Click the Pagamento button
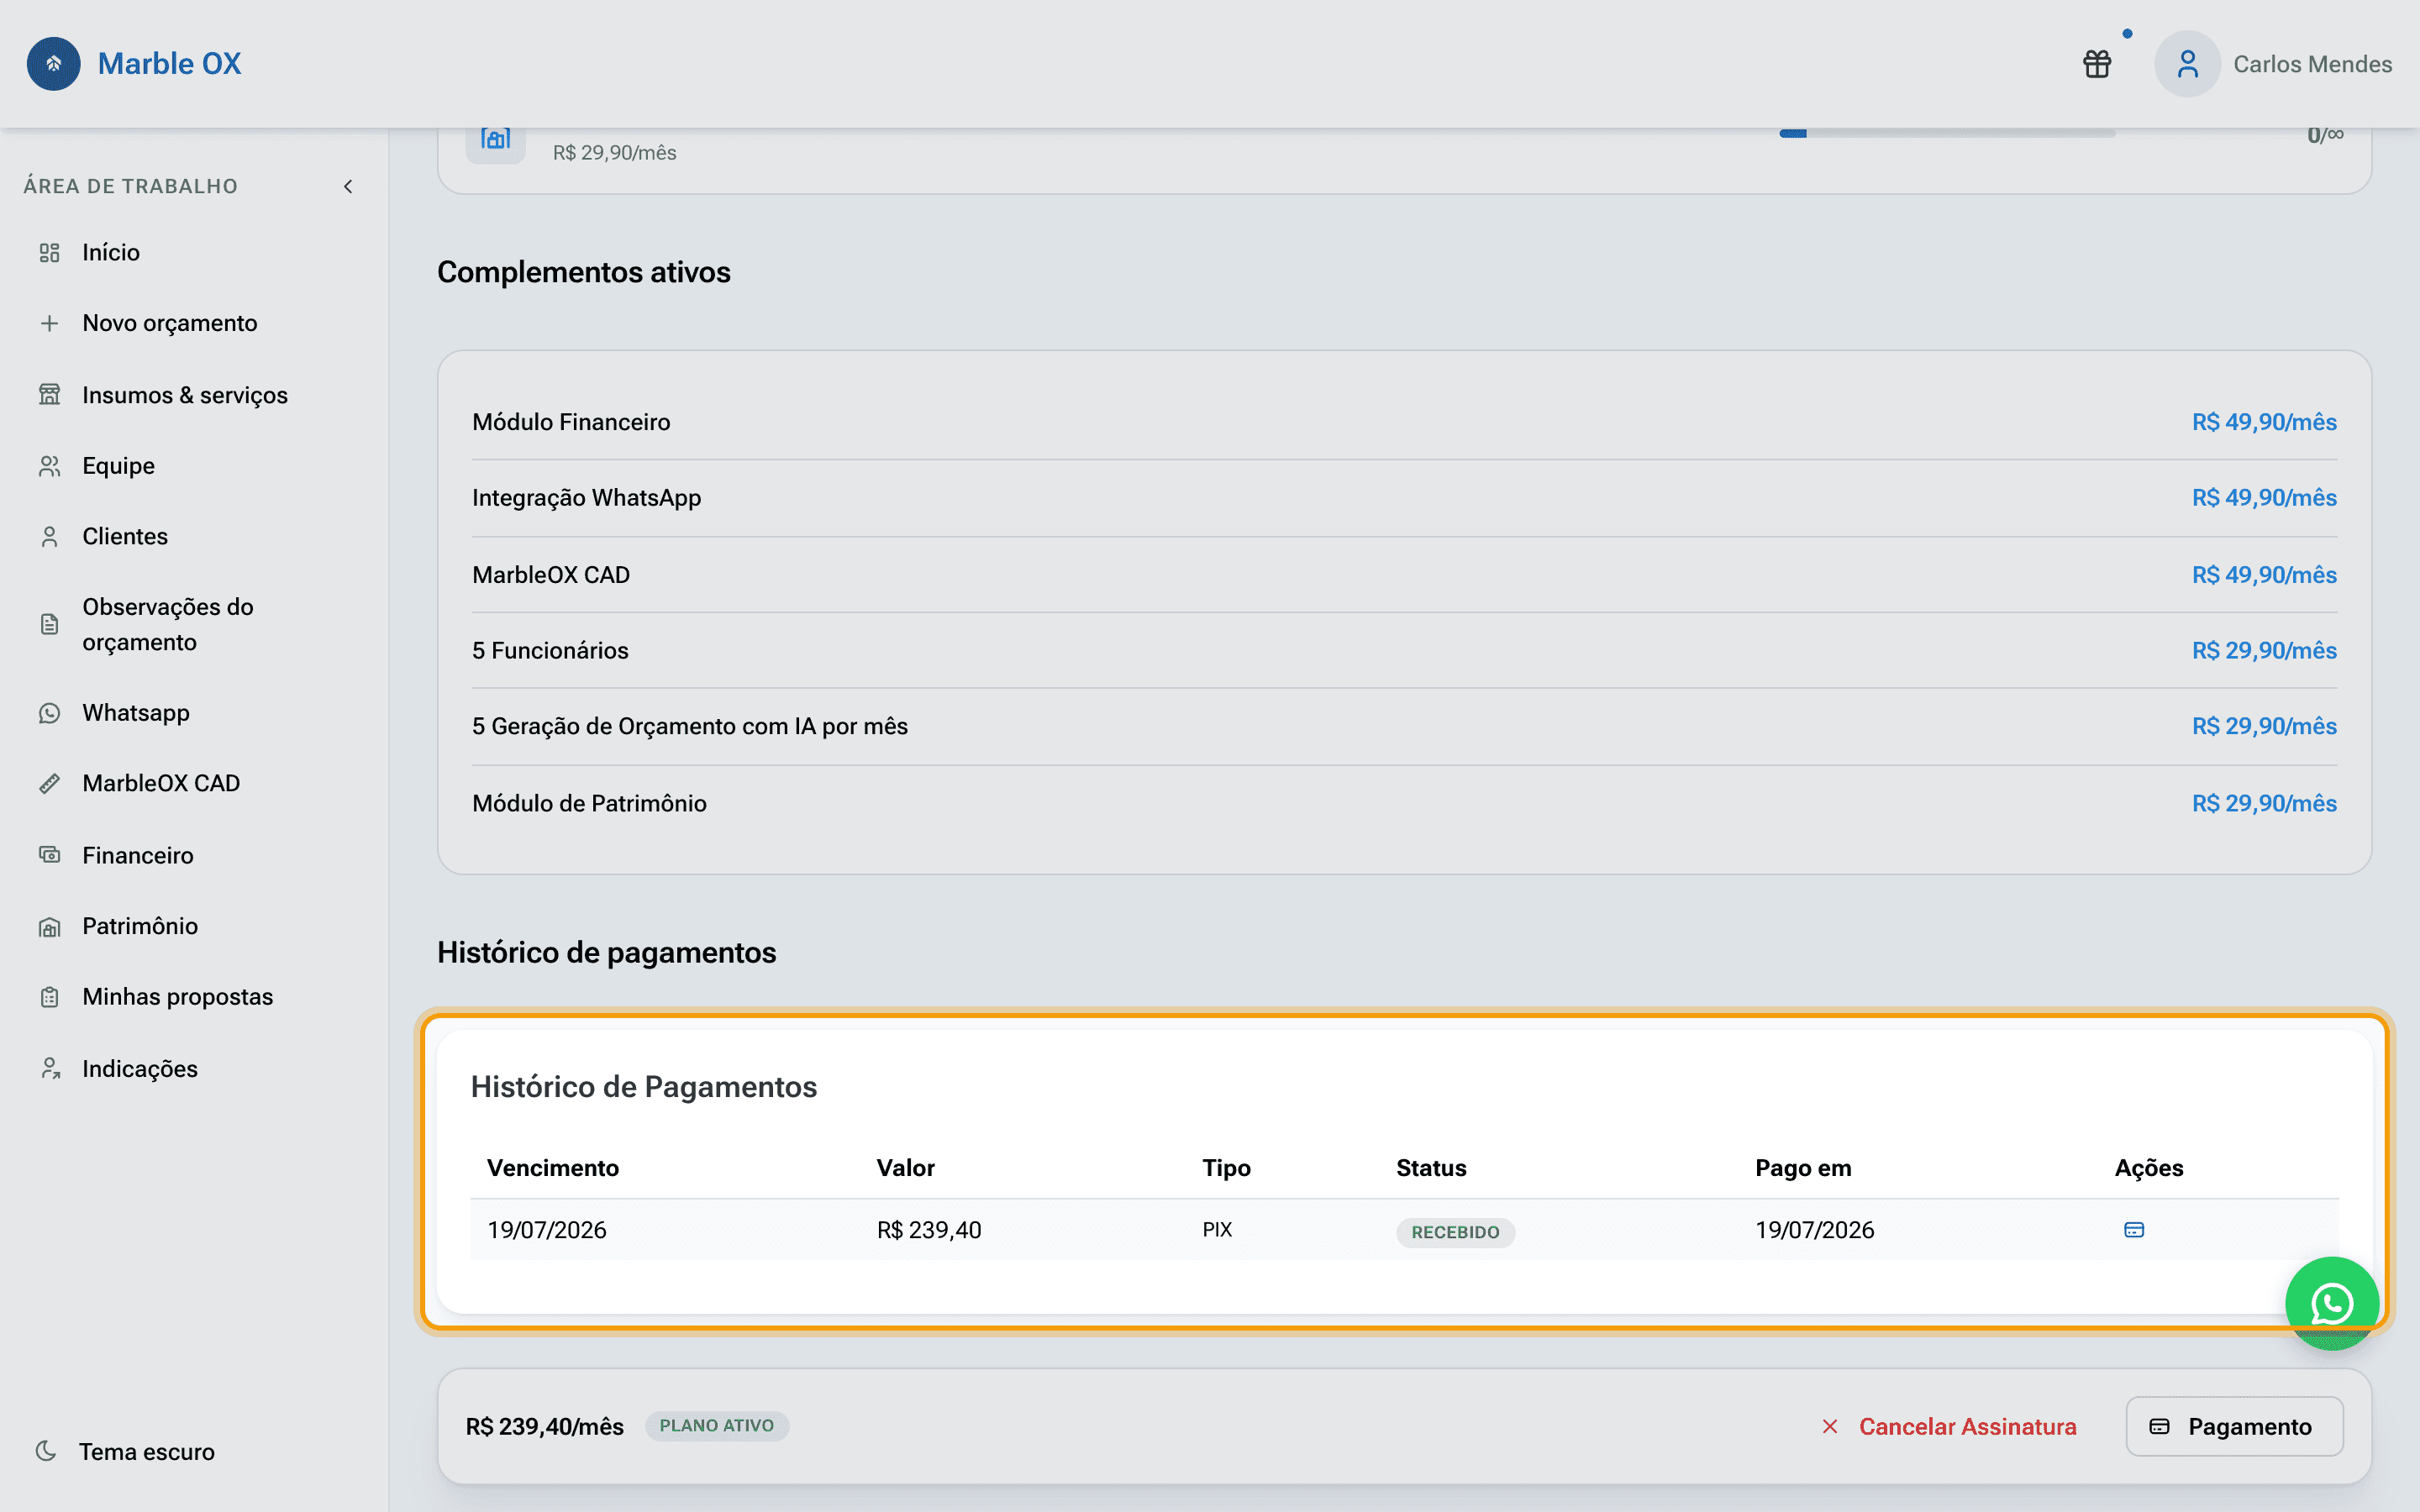The width and height of the screenshot is (2420, 1512). [x=2234, y=1427]
